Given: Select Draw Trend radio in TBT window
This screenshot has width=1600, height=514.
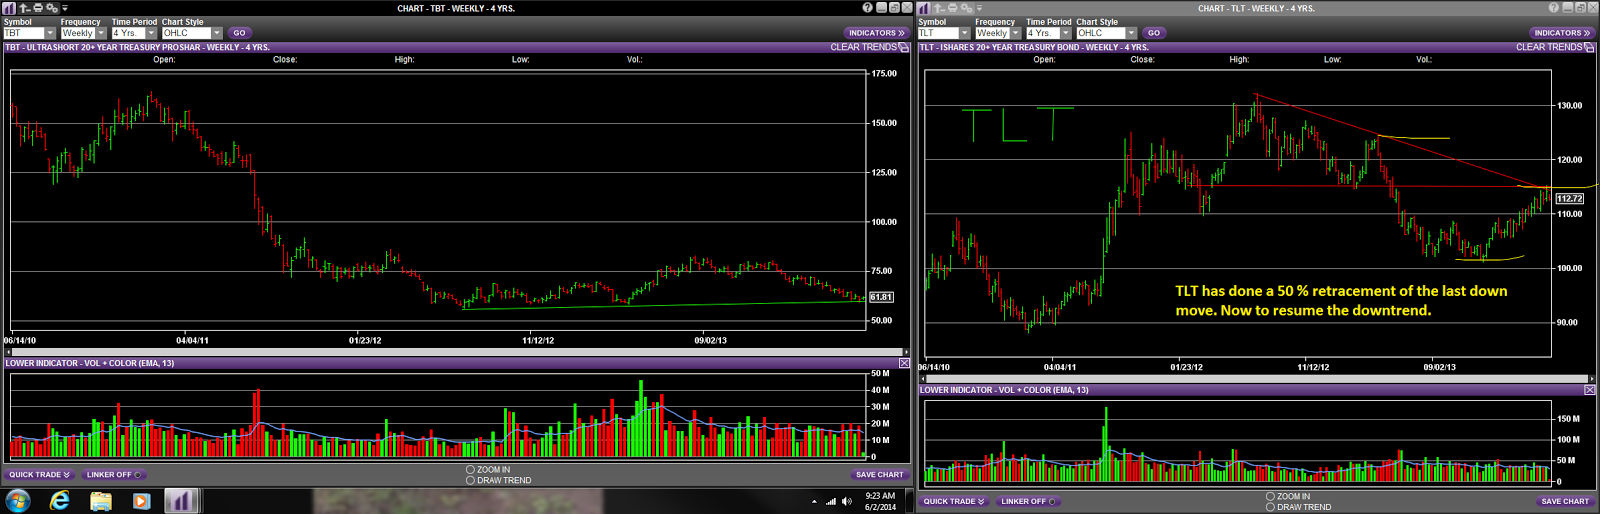Looking at the screenshot, I should (470, 480).
